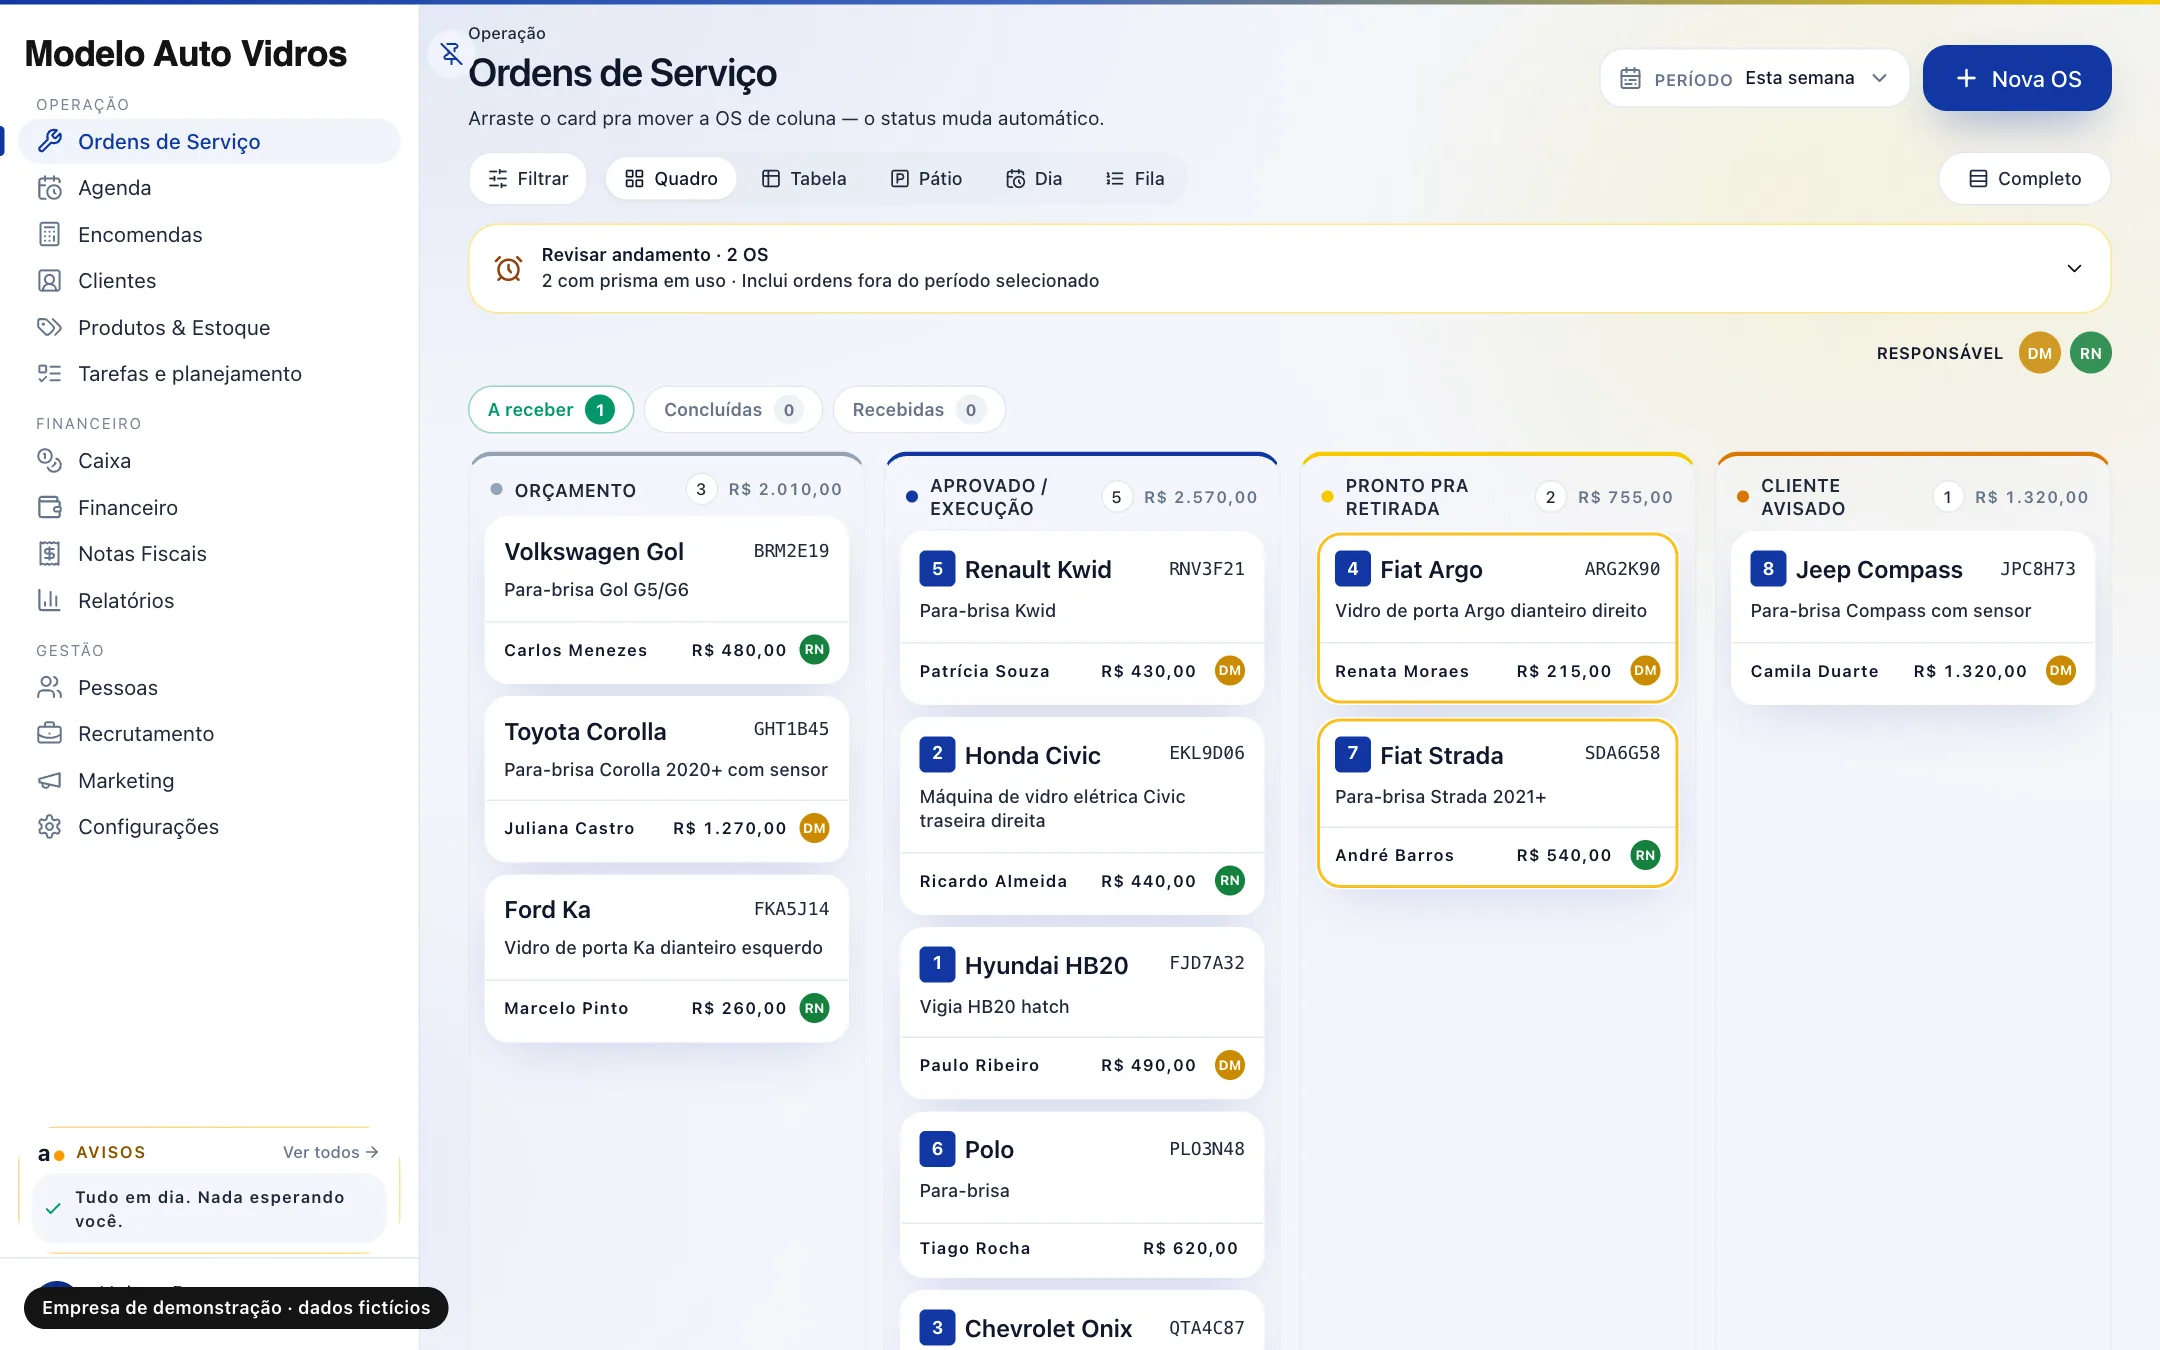2160x1350 pixels.
Task: Select the Concluídas filter chip
Action: tap(733, 410)
